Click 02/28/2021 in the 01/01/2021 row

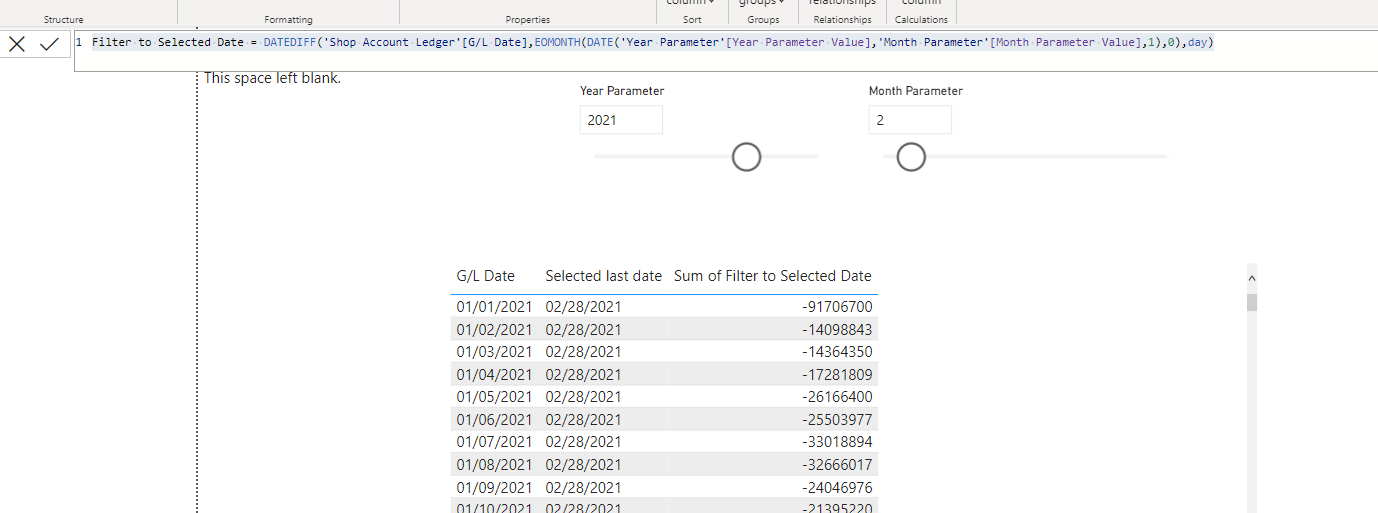tap(584, 307)
